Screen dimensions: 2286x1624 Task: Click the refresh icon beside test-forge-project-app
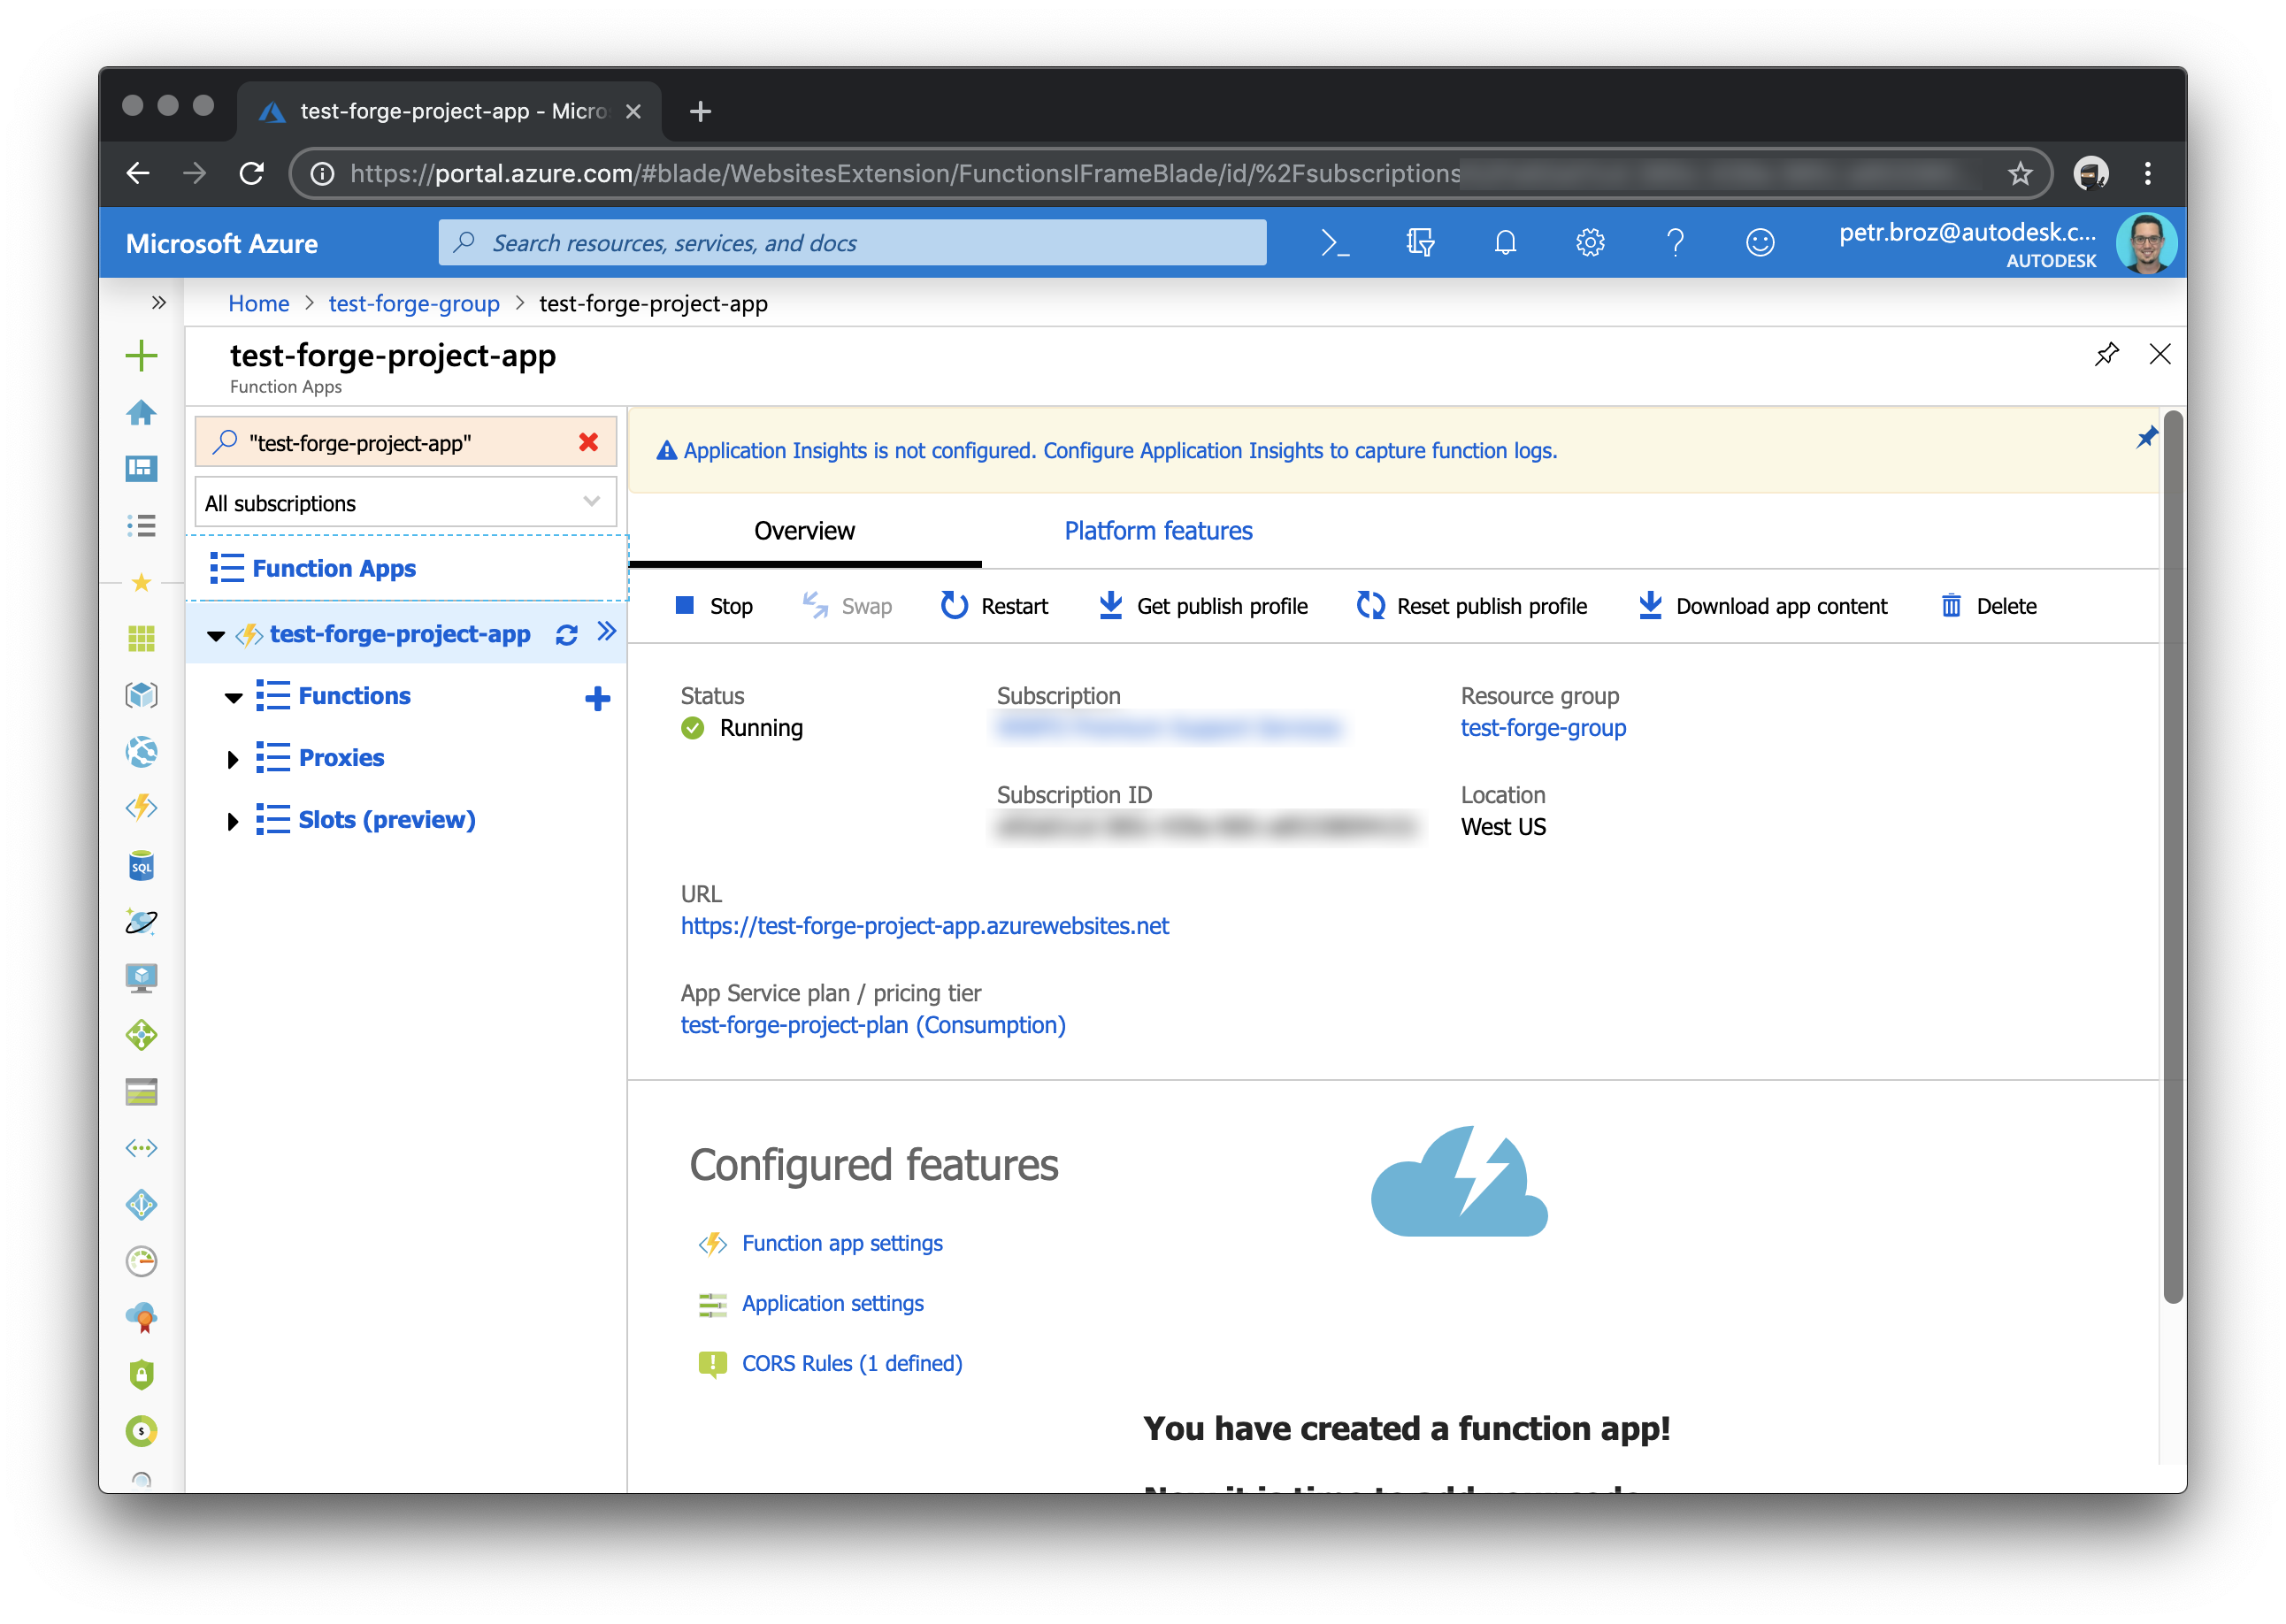pos(566,634)
